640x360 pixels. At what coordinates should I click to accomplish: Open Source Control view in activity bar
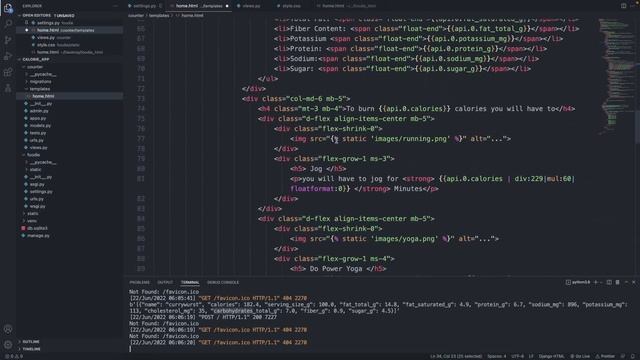(x=8, y=40)
